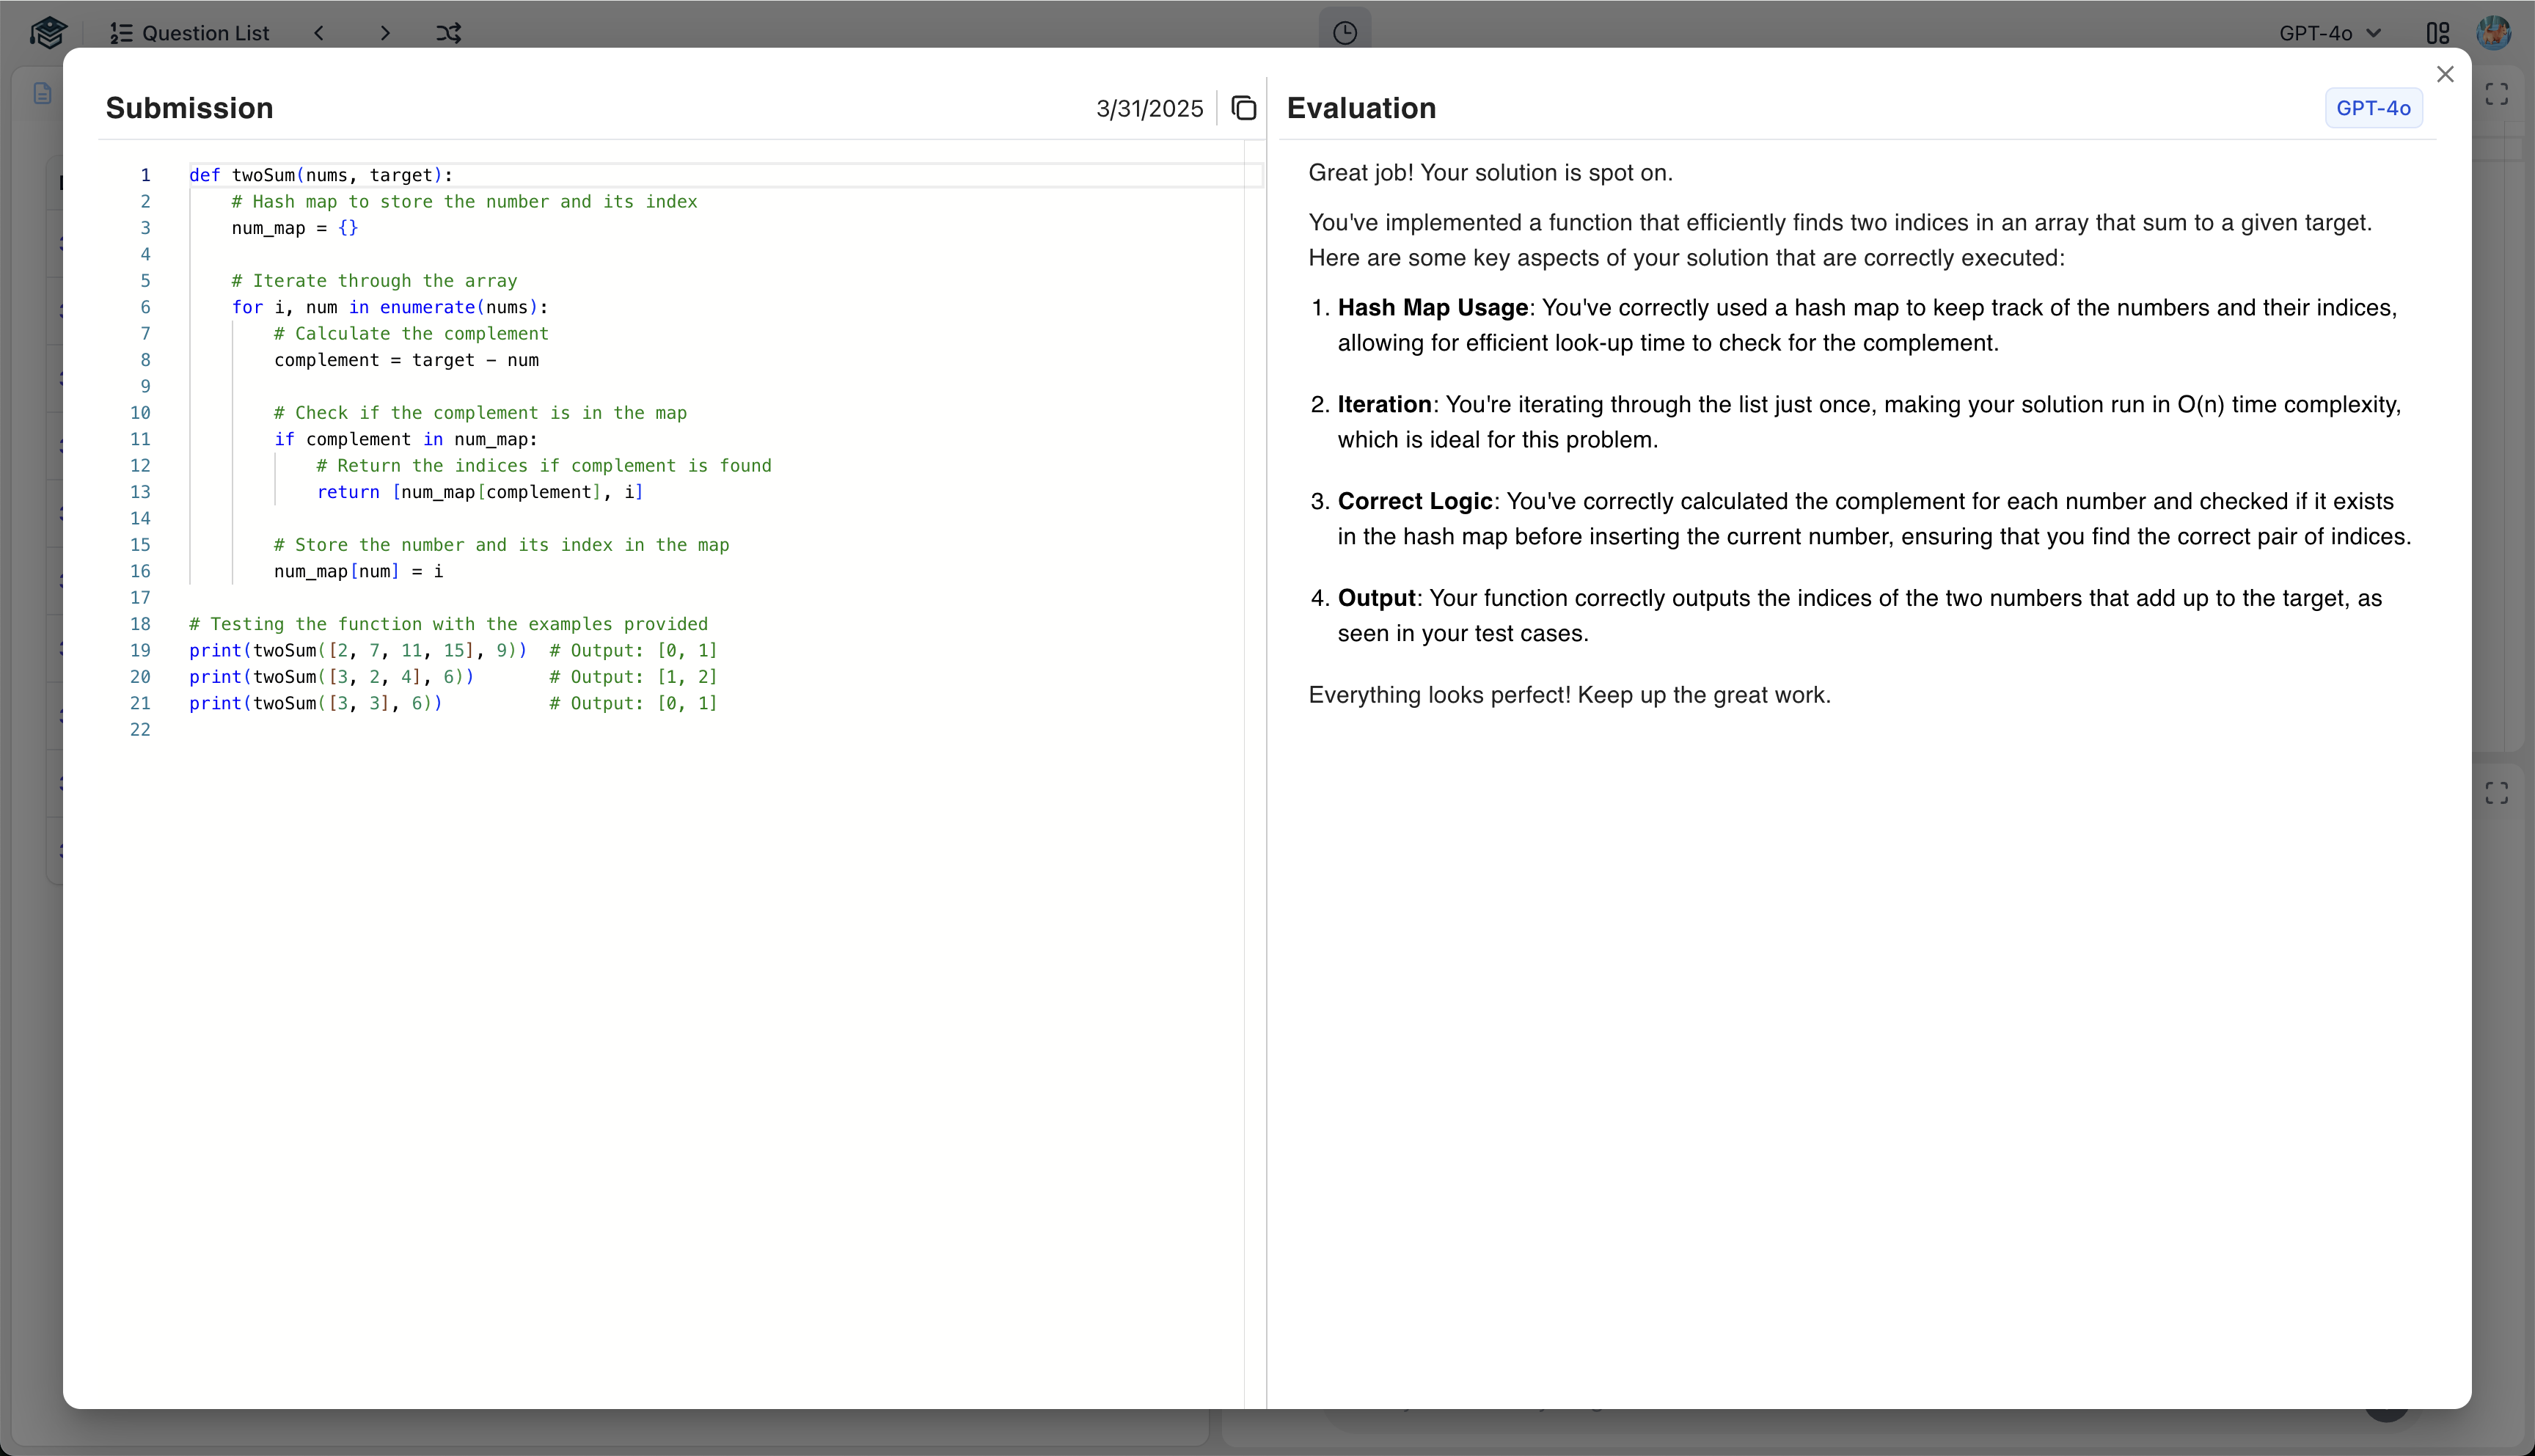
Task: Pick a random question with shuffle icon
Action: pyautogui.click(x=448, y=33)
